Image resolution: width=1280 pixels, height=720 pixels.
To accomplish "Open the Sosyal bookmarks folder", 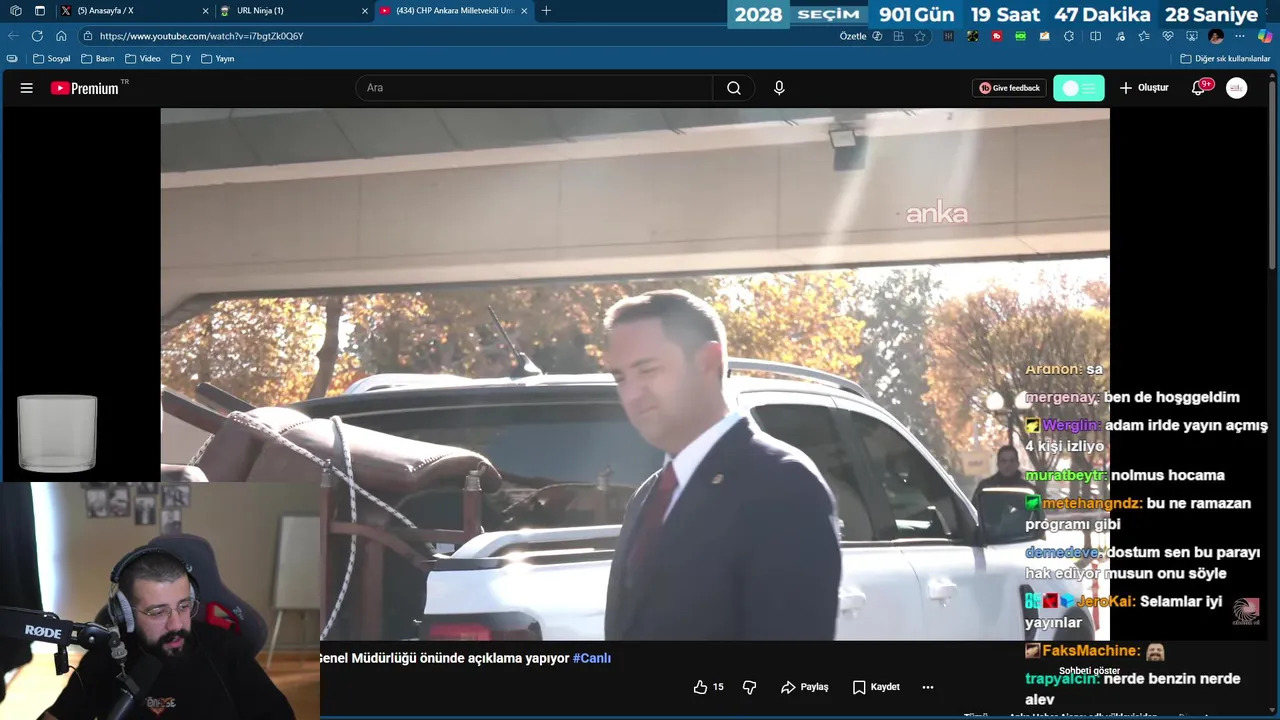I will [x=53, y=59].
